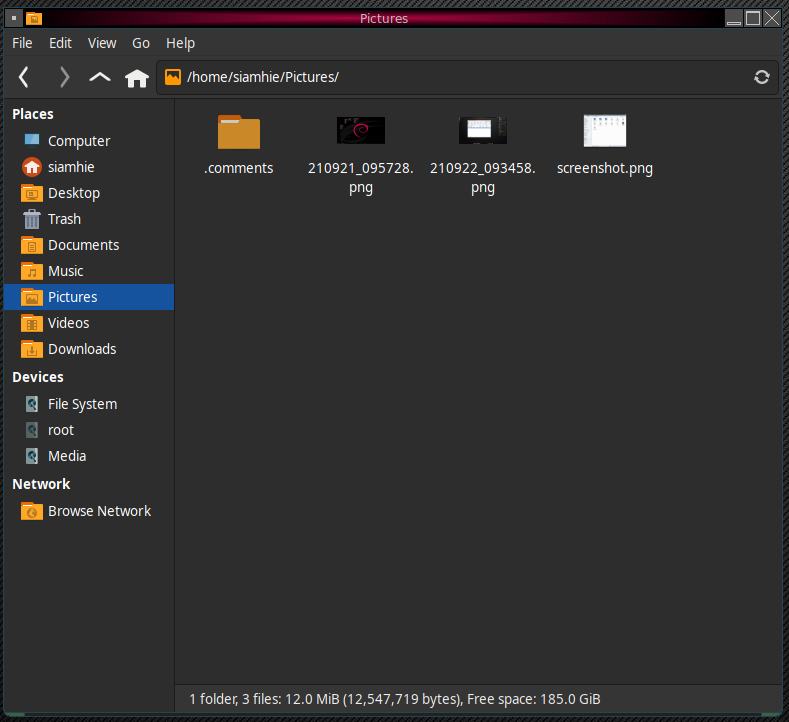Go back with the left arrow button
Image resolution: width=789 pixels, height=722 pixels.
23,77
